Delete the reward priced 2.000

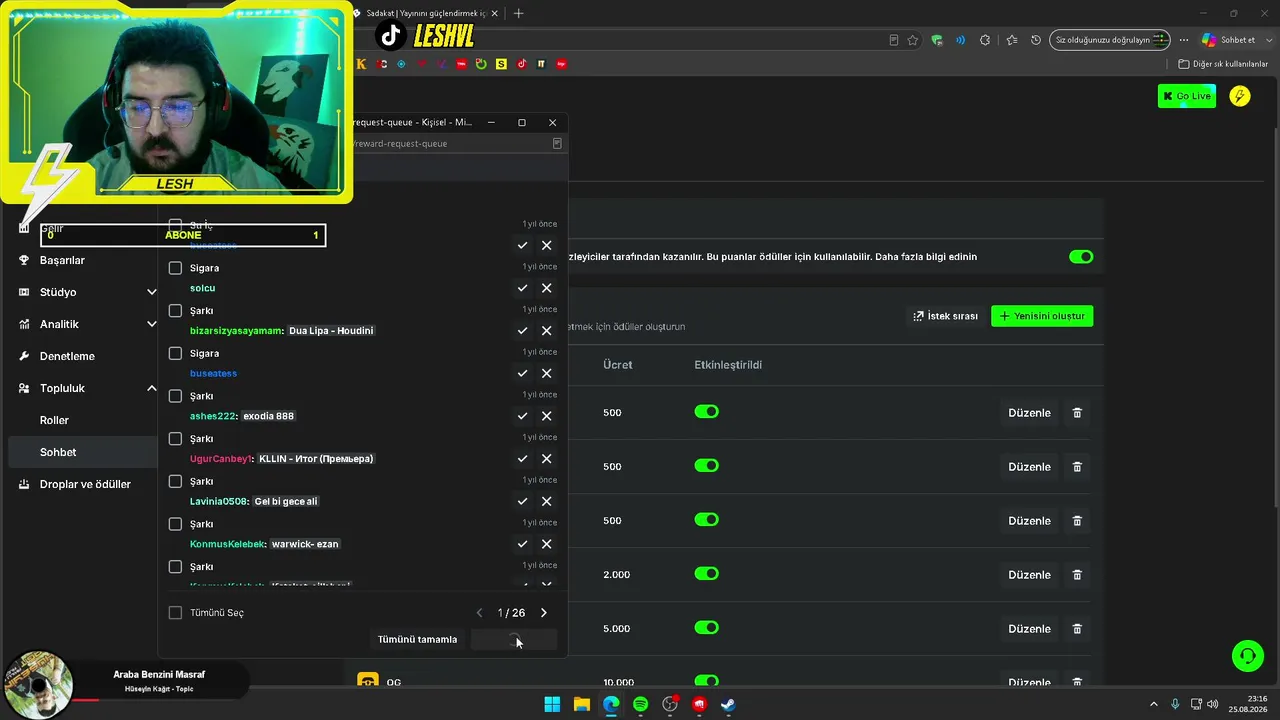1077,575
